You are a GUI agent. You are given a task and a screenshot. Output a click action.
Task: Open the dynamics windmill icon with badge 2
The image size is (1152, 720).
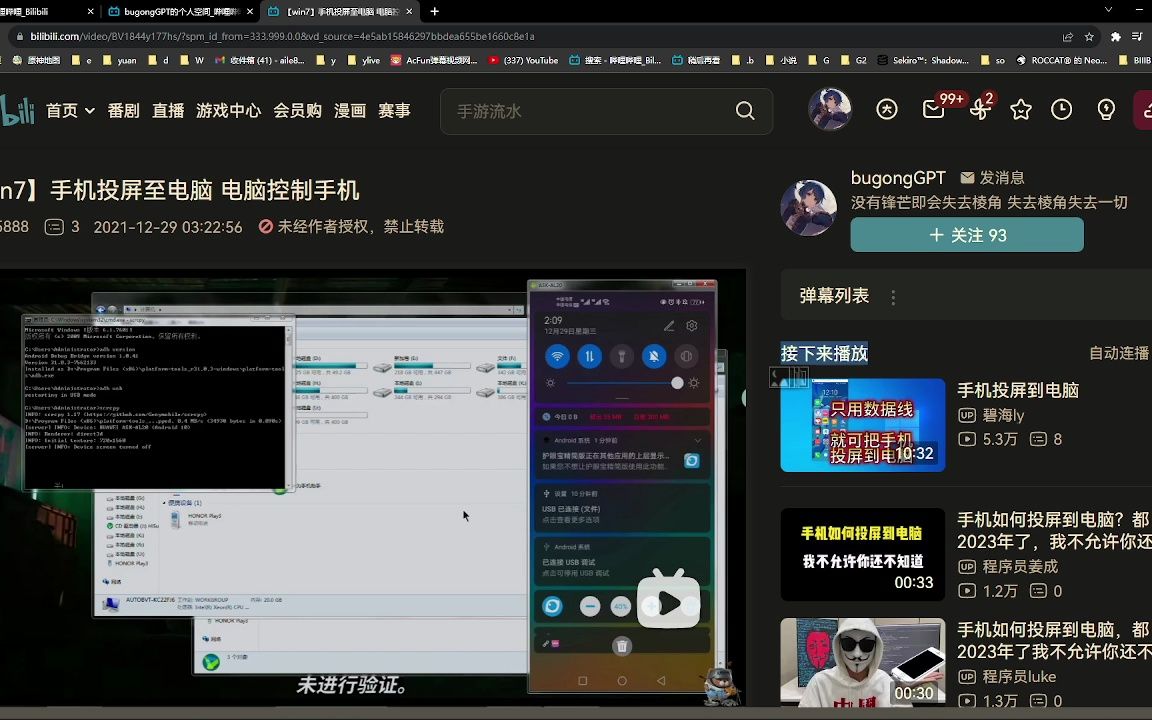(x=978, y=108)
